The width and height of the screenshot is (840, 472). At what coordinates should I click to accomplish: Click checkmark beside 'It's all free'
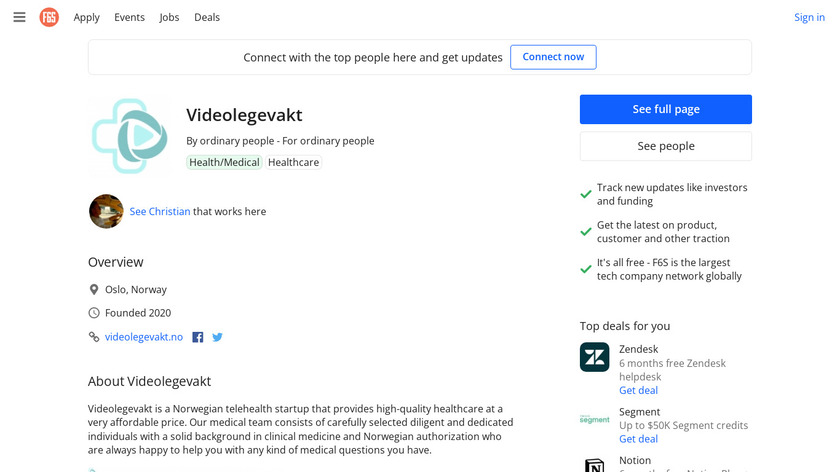(586, 269)
